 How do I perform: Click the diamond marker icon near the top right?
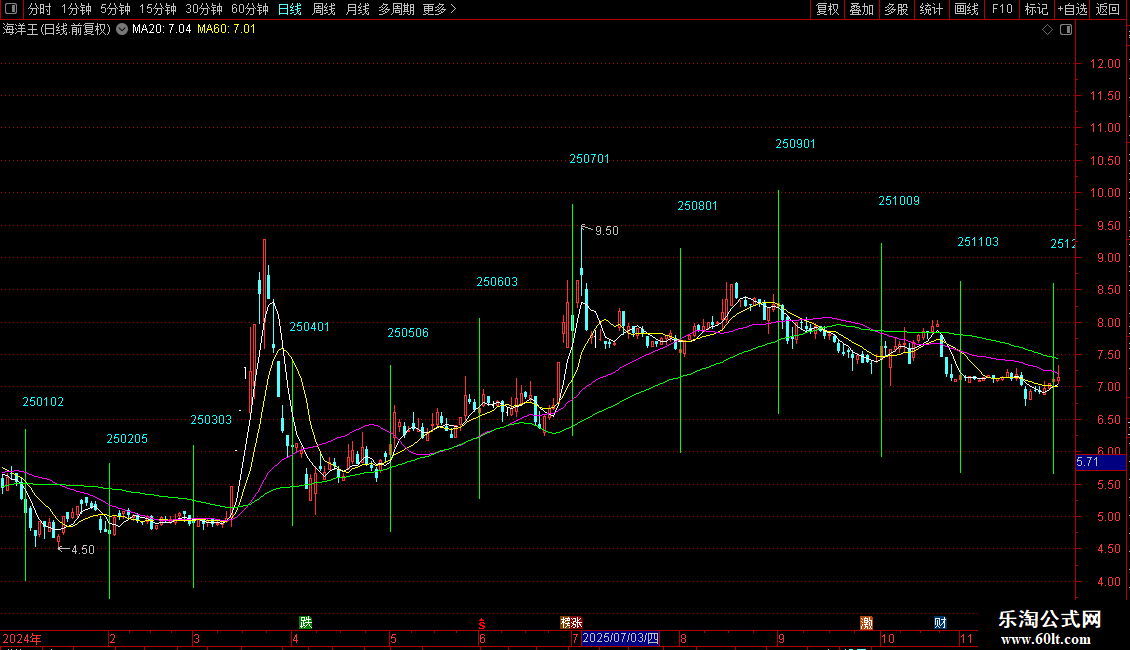pos(1048,30)
